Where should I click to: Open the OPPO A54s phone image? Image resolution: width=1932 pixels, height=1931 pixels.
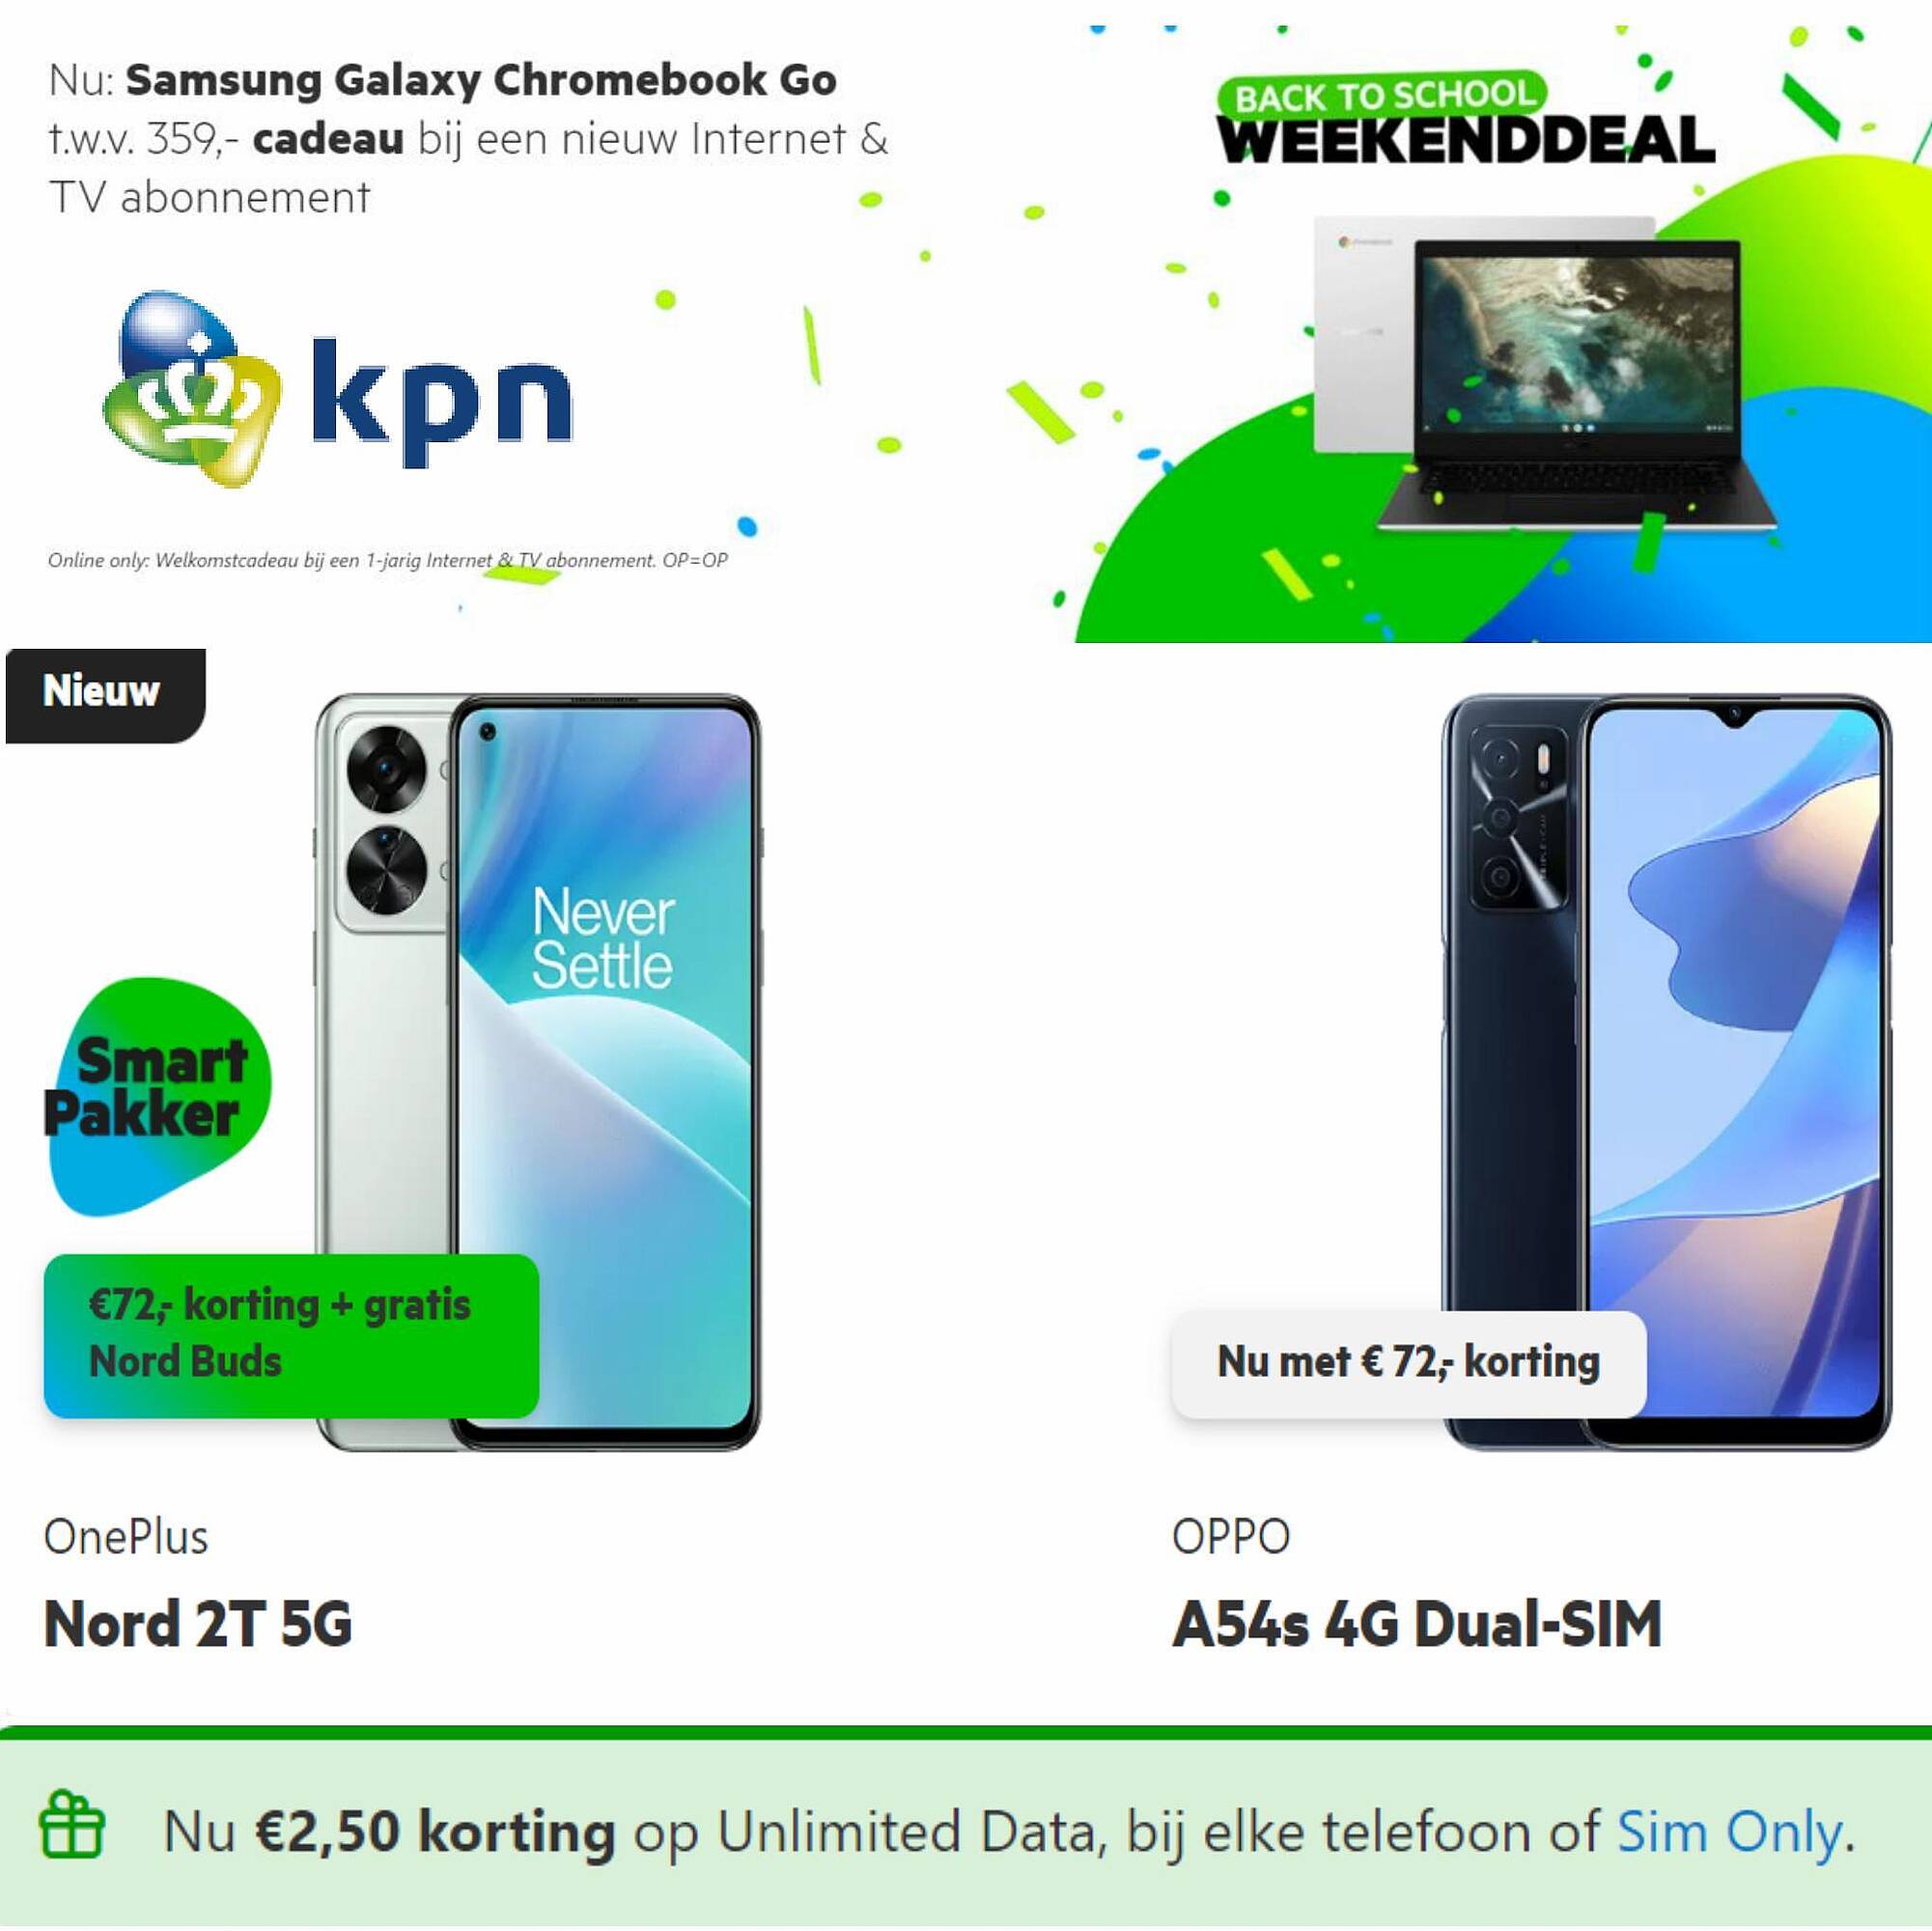(x=1666, y=1071)
